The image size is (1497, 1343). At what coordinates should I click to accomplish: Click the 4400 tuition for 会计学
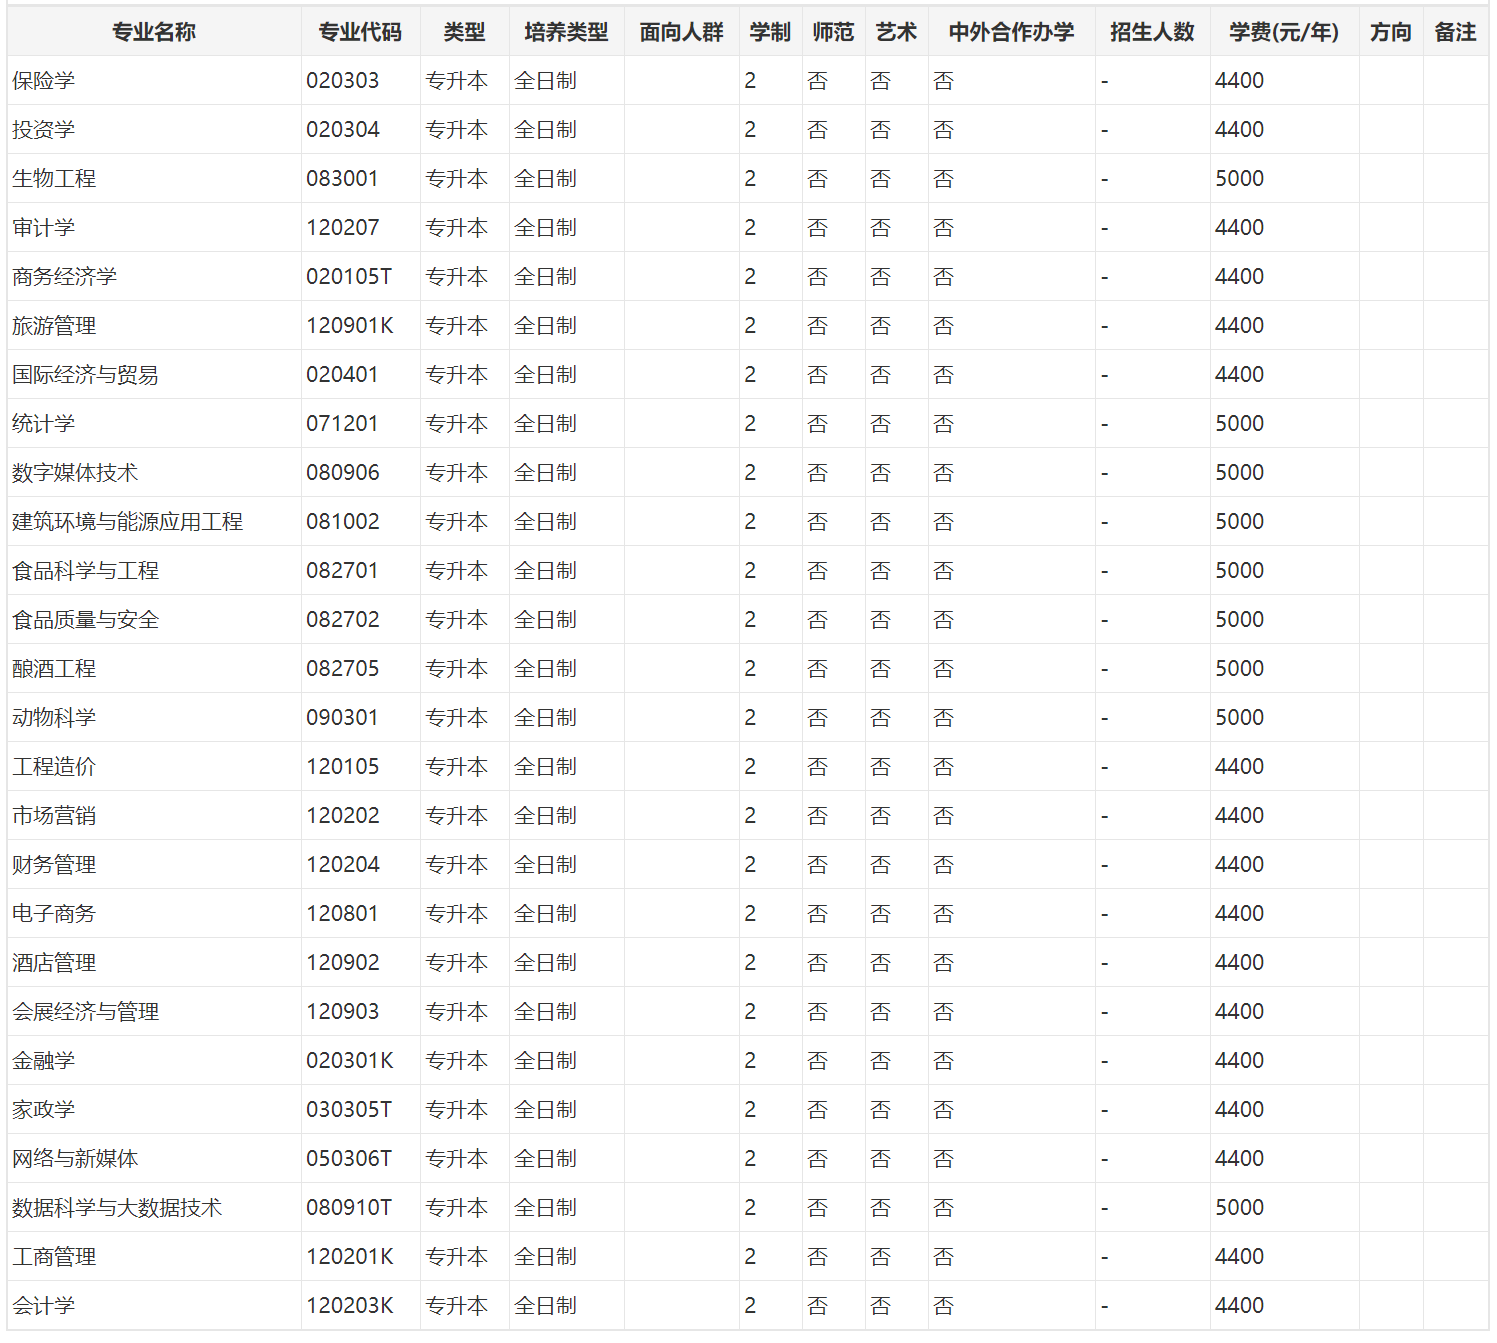pos(1240,1306)
